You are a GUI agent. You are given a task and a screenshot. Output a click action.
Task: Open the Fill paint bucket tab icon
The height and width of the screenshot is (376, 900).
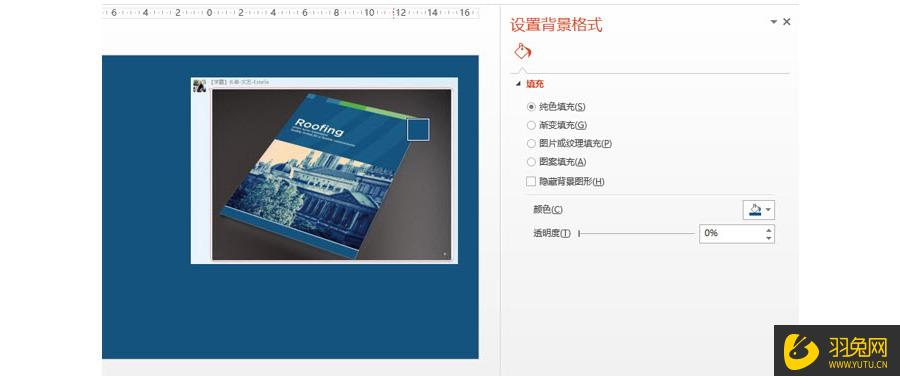[x=522, y=52]
